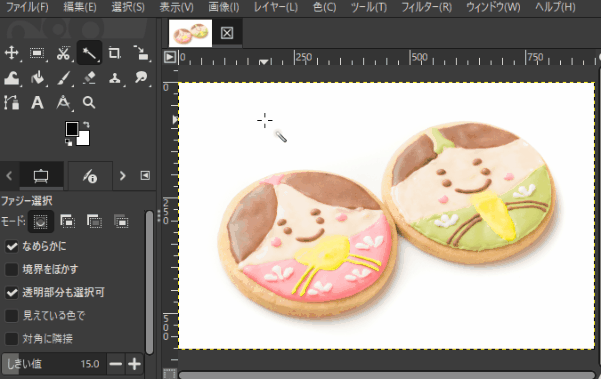The image size is (601, 379).
Task: Click the tool options vertical scrollbar
Action: tap(149, 282)
